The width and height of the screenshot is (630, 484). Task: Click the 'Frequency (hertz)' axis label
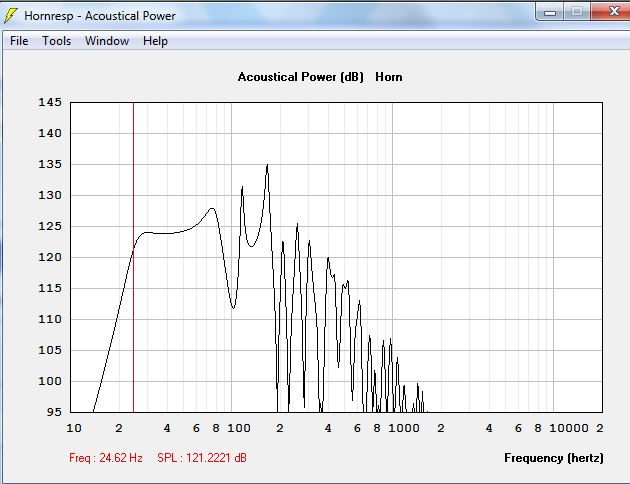(x=554, y=458)
